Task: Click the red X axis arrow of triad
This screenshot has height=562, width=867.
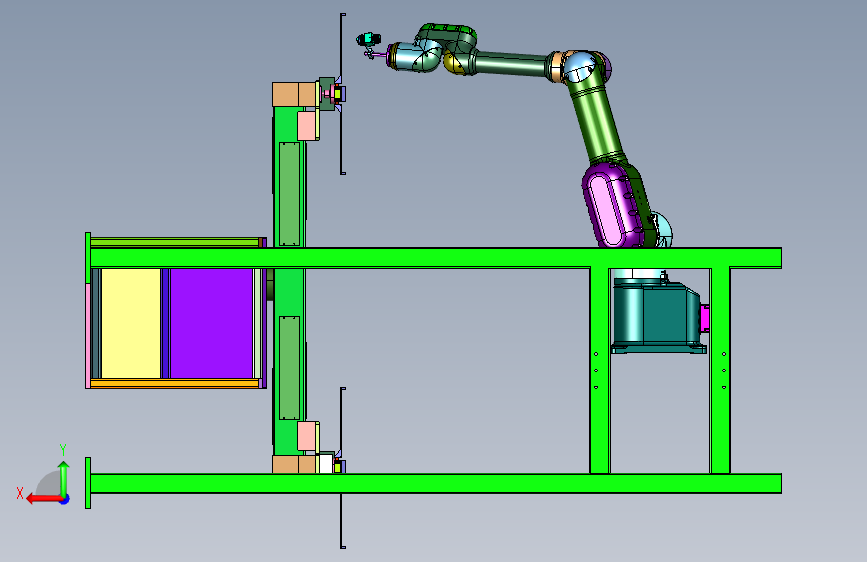Action: pyautogui.click(x=44, y=498)
